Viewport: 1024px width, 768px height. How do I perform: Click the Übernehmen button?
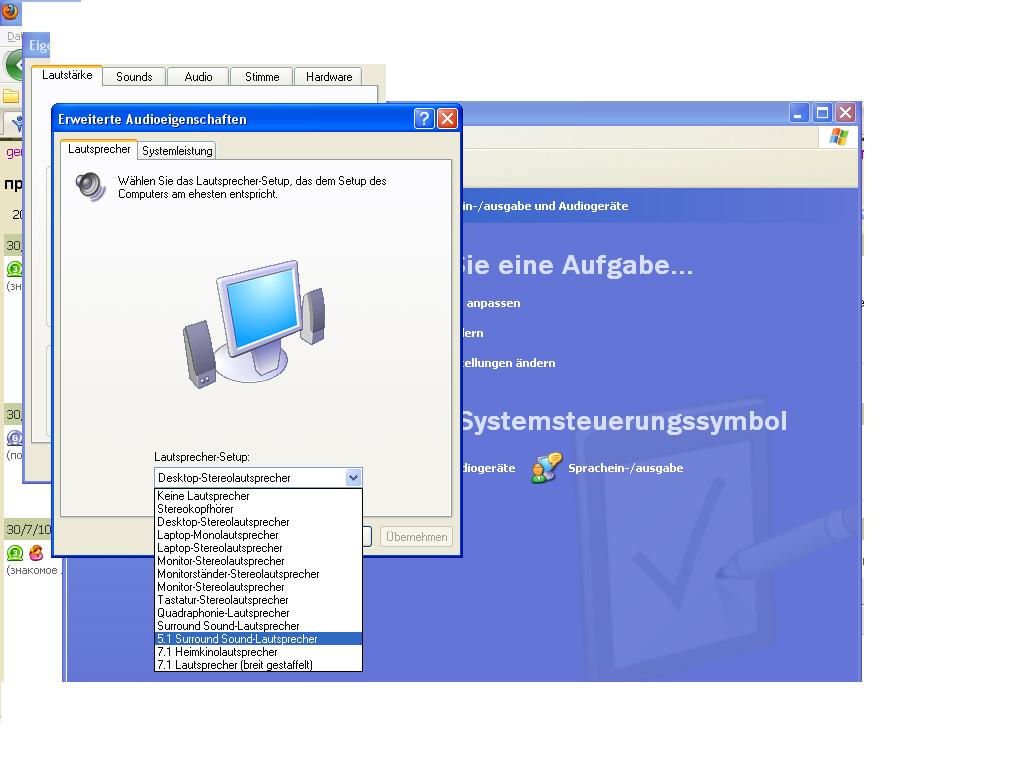pos(416,537)
